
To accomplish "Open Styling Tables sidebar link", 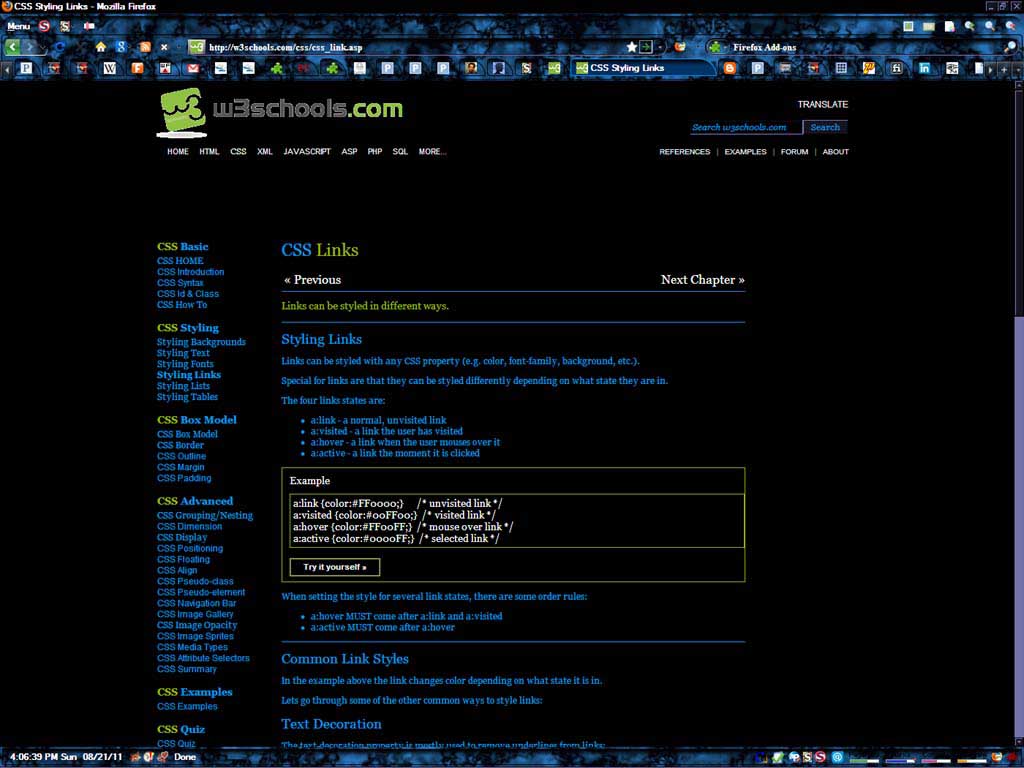I will [187, 396].
